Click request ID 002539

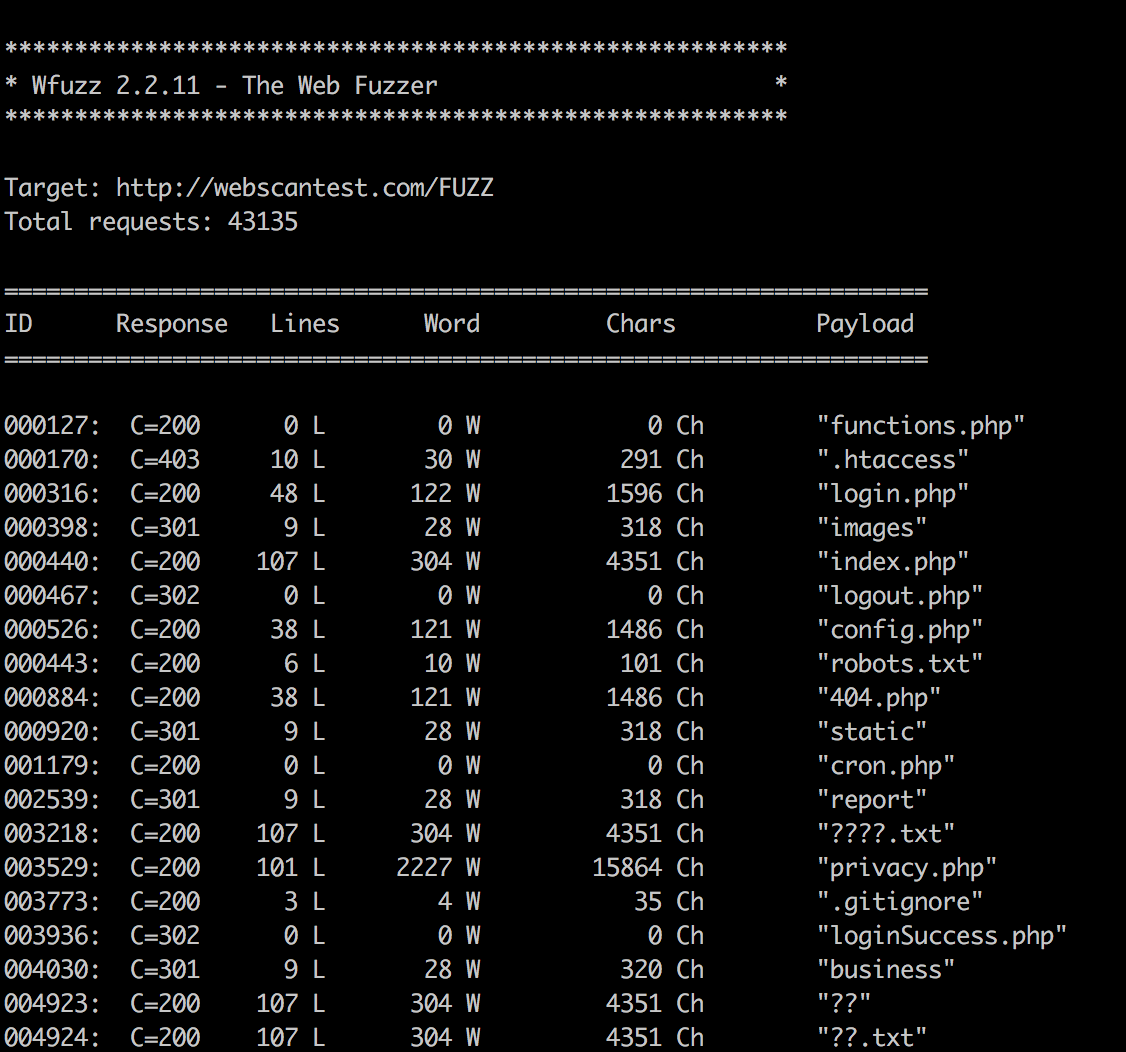[x=52, y=800]
